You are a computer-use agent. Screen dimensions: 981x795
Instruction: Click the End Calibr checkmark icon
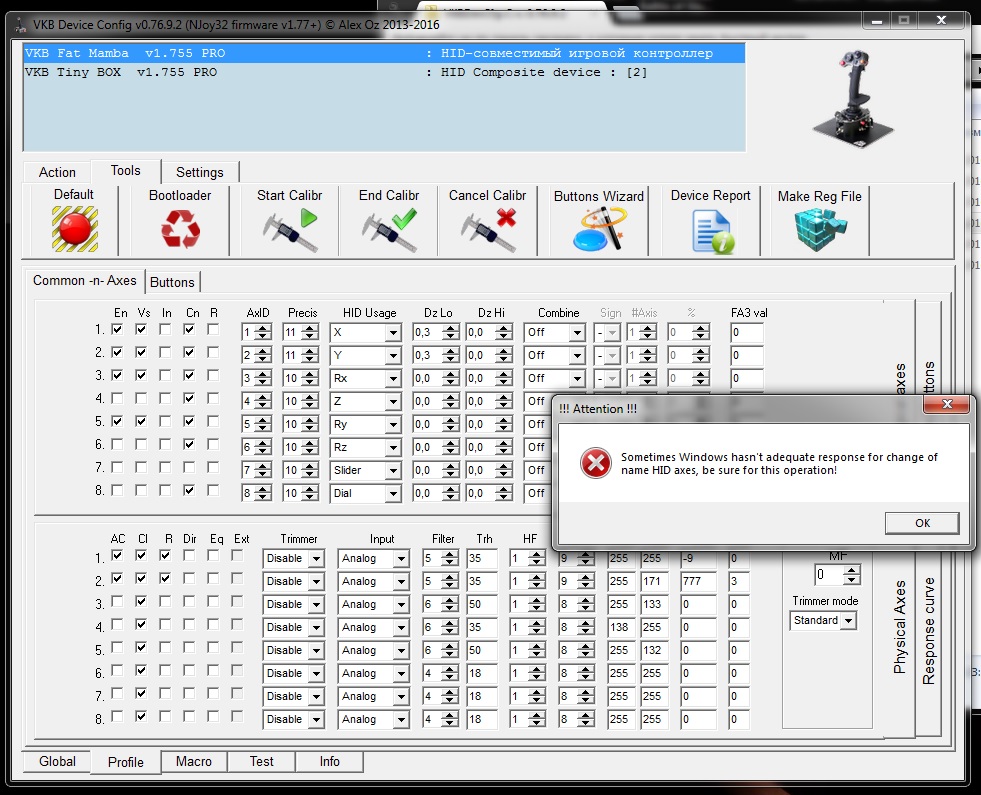389,229
